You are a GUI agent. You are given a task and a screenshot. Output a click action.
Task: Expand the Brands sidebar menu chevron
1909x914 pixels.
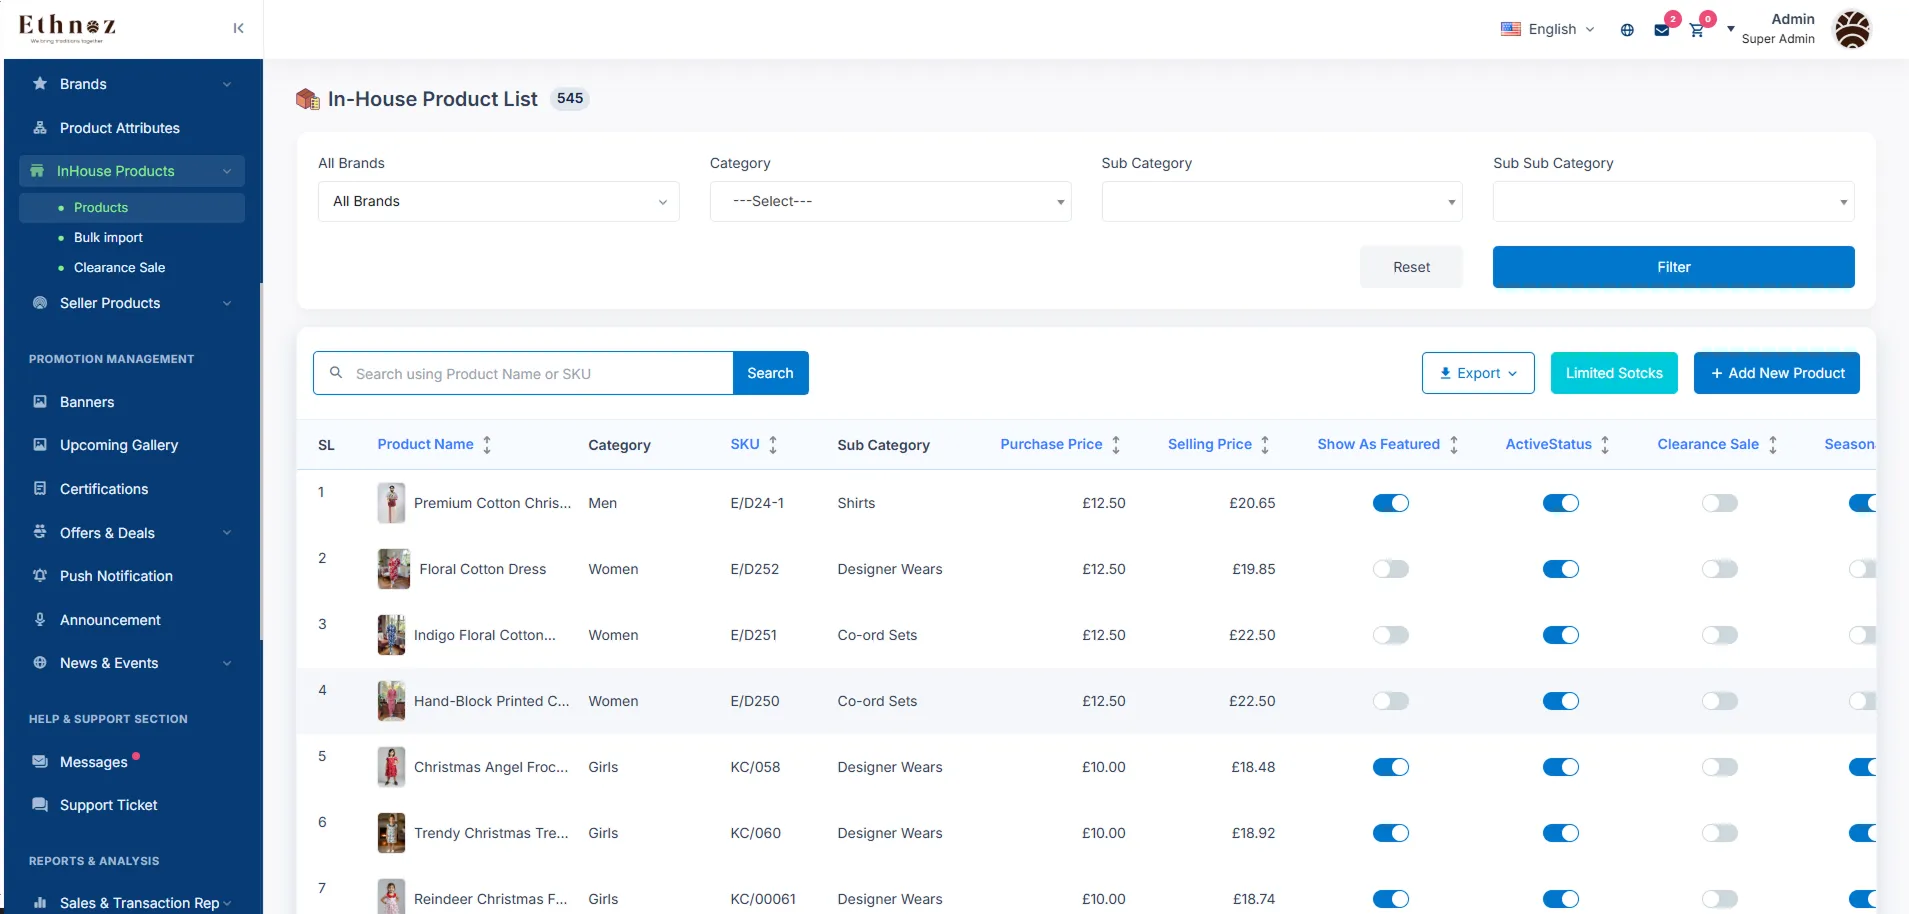pos(227,84)
